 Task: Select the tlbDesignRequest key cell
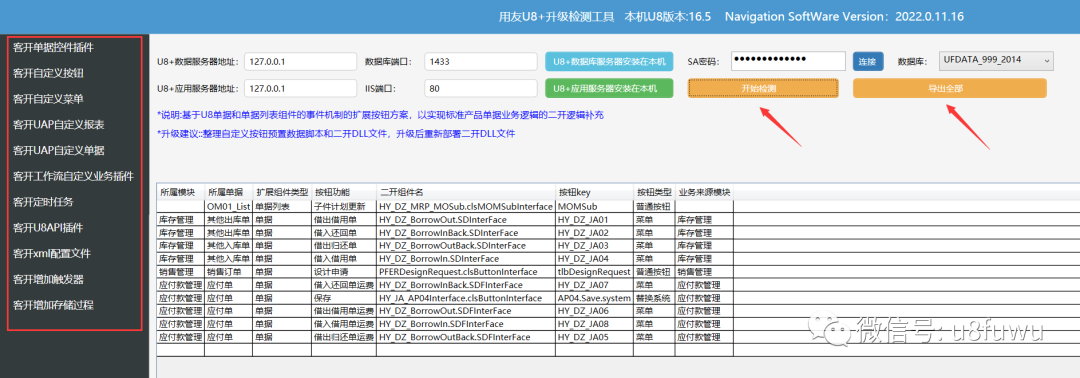pyautogui.click(x=594, y=271)
